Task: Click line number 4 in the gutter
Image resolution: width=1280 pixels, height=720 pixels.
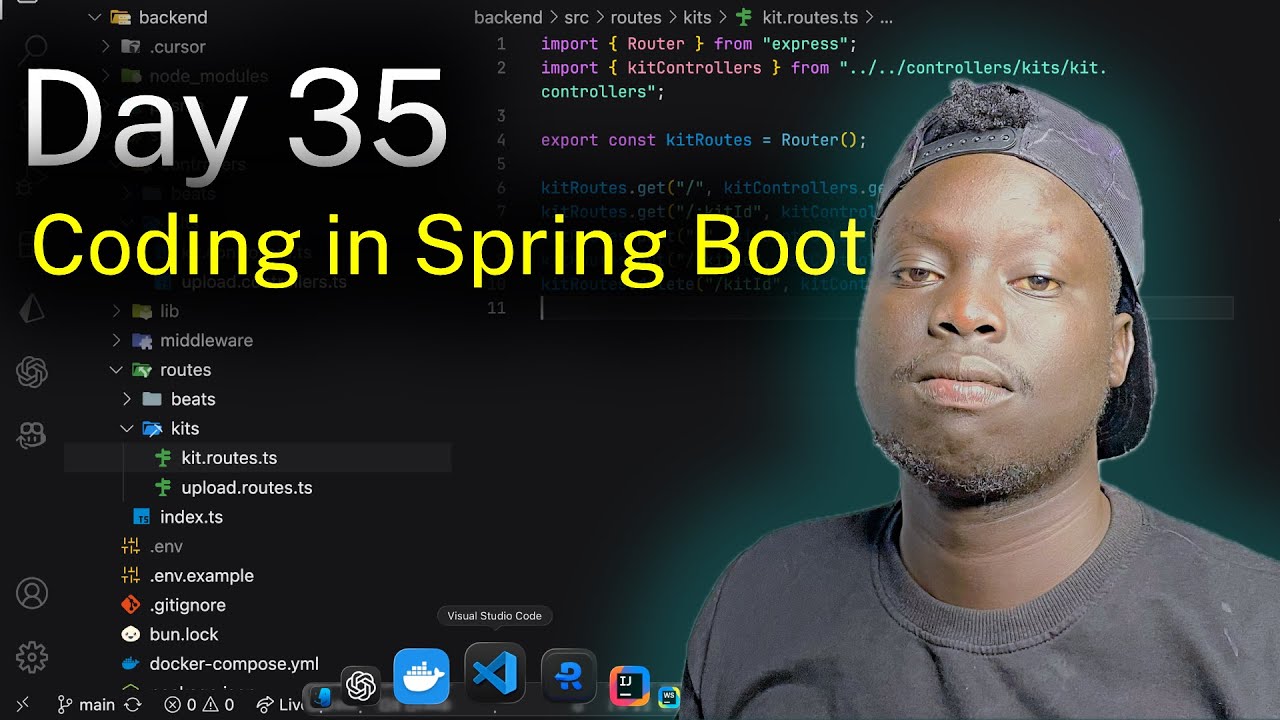Action: [501, 140]
